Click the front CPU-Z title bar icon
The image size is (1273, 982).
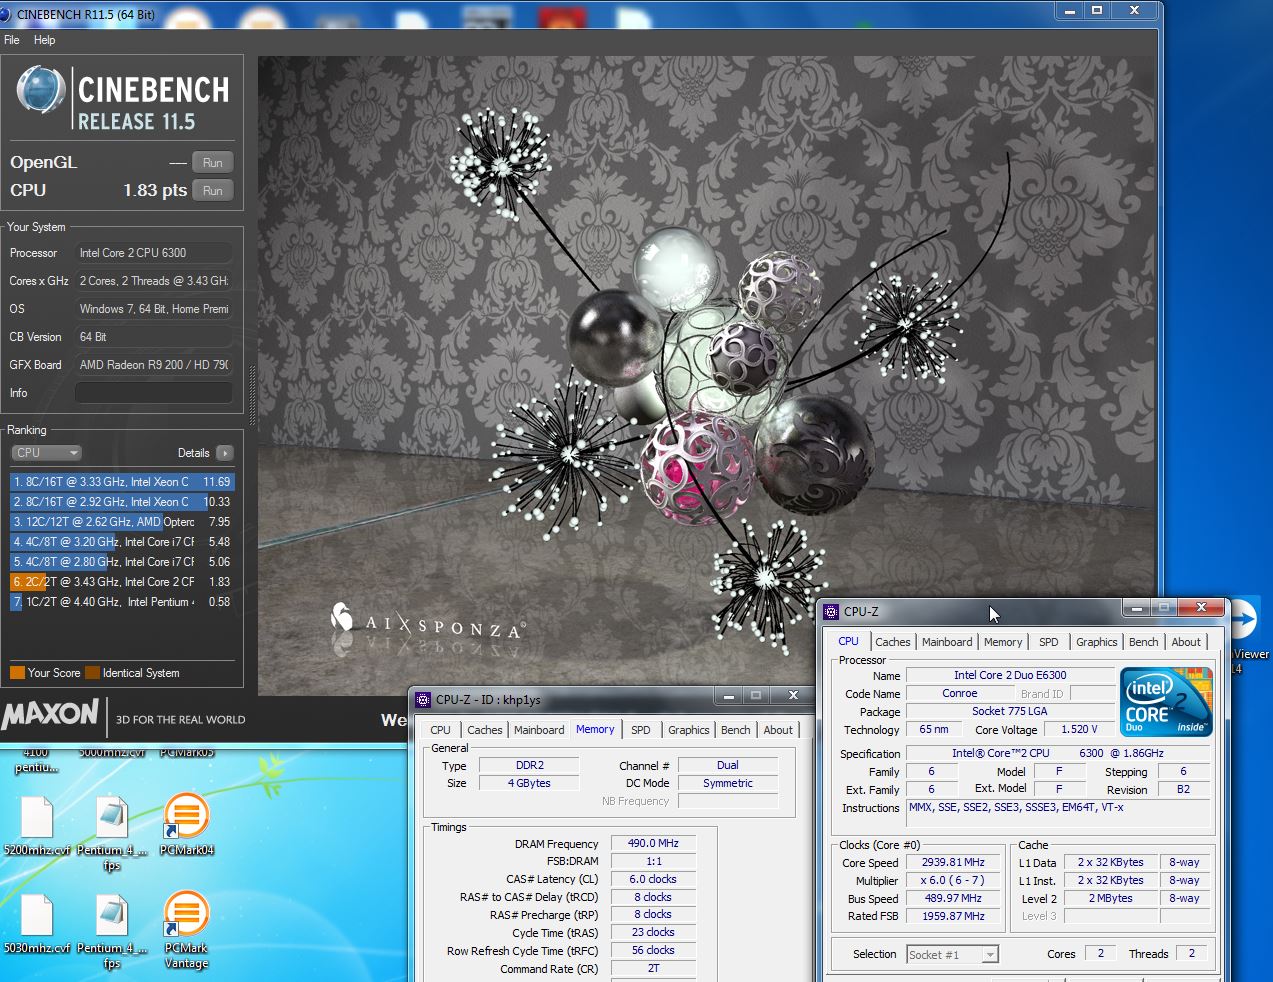(x=831, y=611)
